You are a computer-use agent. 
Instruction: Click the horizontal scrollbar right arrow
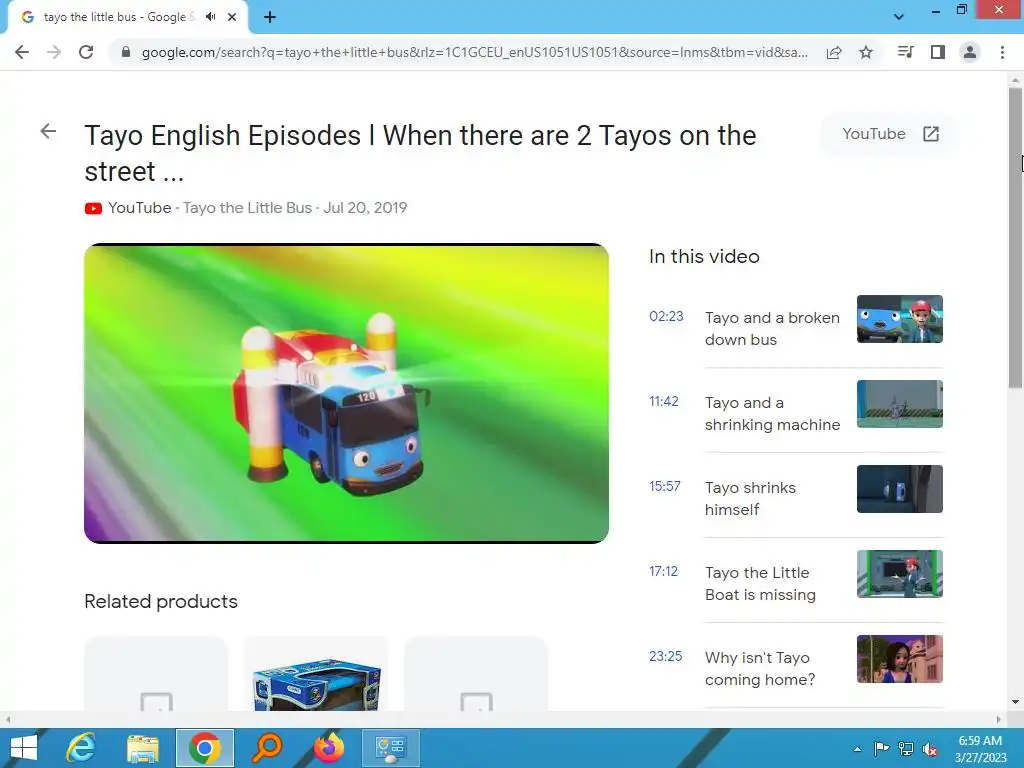(x=999, y=719)
